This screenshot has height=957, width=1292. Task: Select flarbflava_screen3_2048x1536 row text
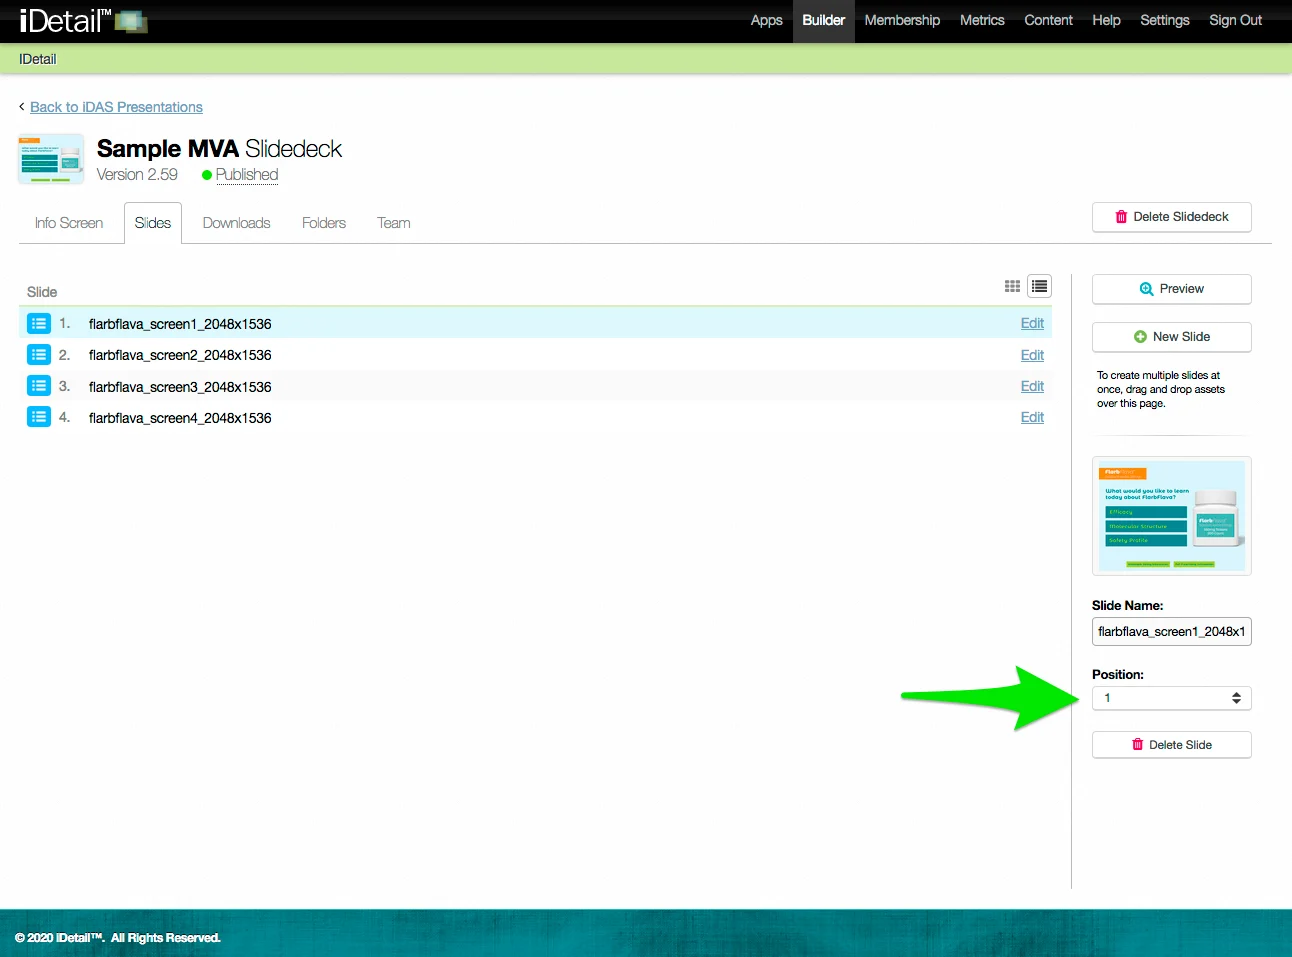click(x=180, y=387)
